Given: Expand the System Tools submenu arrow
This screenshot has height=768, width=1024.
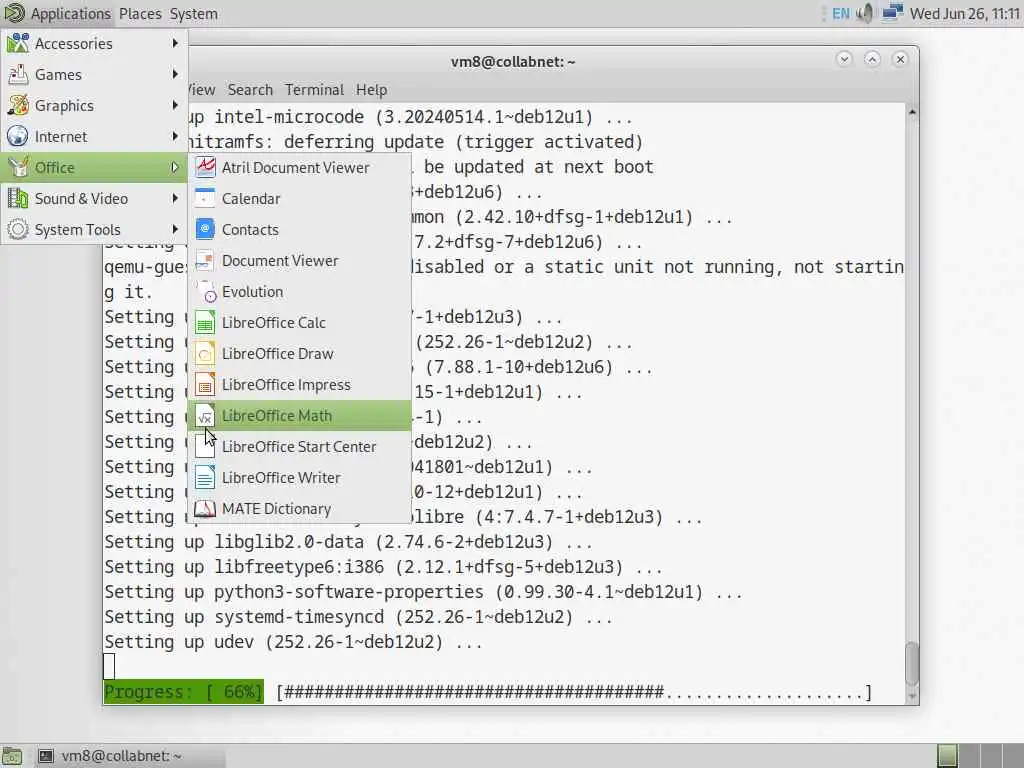Looking at the screenshot, I should 175,229.
